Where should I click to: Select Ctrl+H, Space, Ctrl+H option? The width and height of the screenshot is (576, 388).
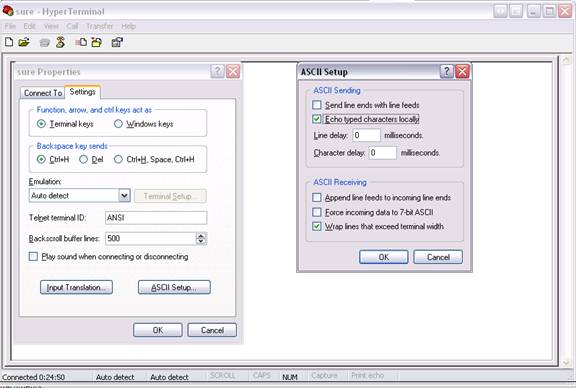(118, 159)
